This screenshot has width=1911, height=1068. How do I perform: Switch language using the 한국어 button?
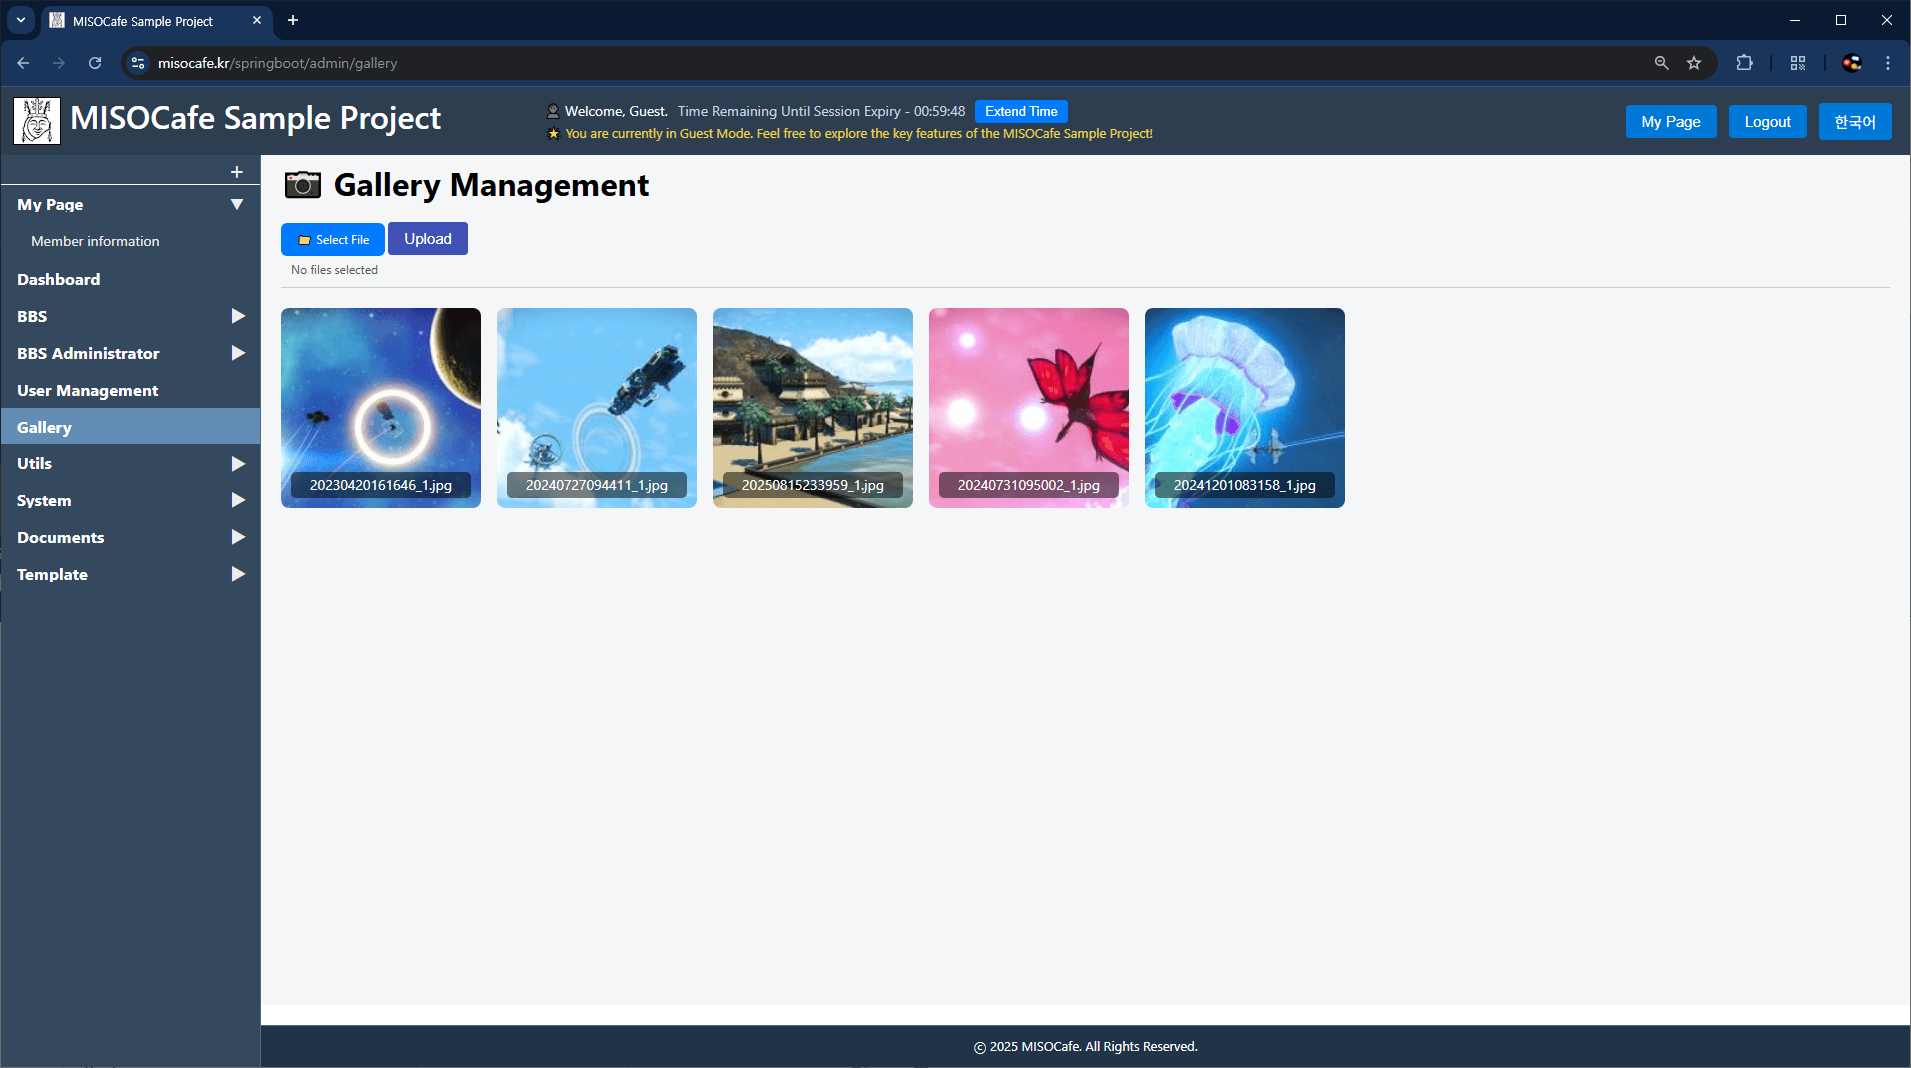pyautogui.click(x=1855, y=121)
